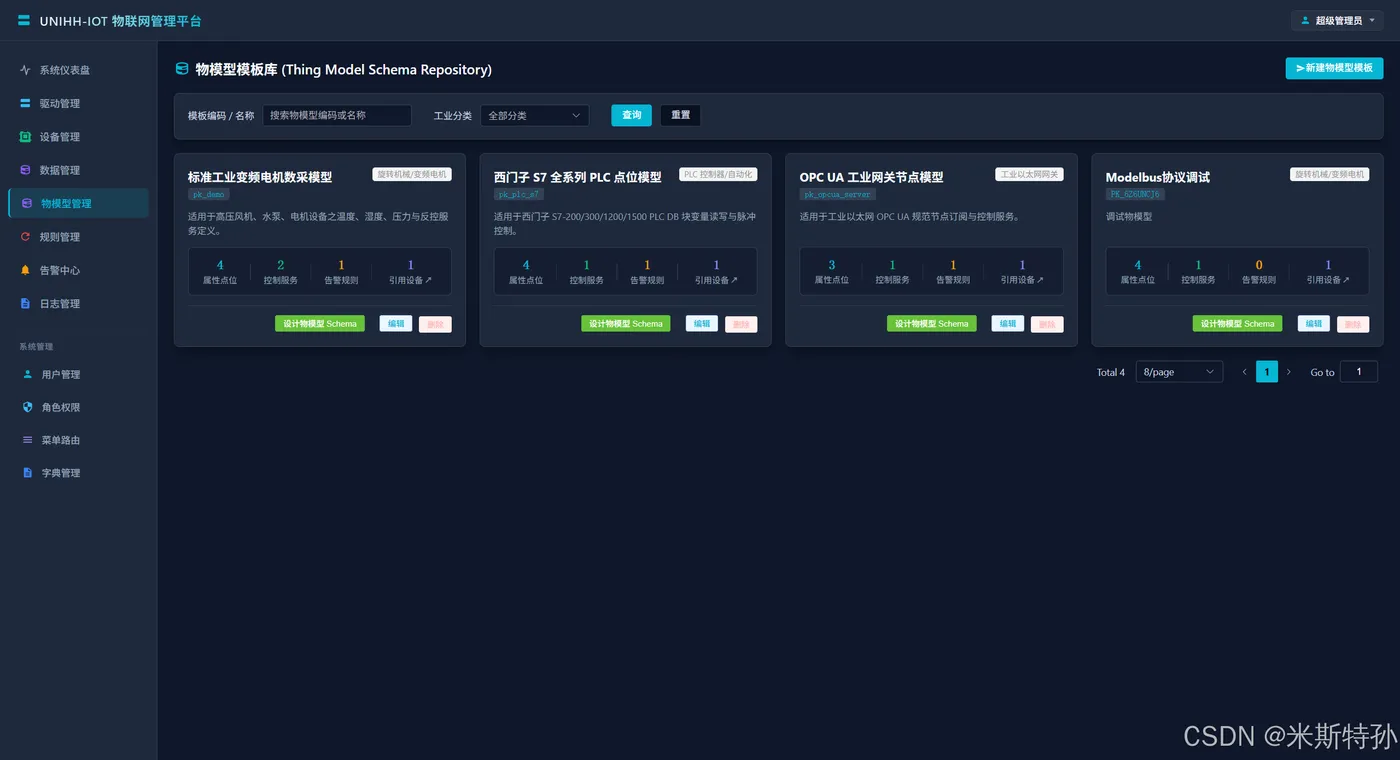1400x760 pixels.
Task: Open 驱动管理 via its sidebar icon
Action: click(25, 103)
